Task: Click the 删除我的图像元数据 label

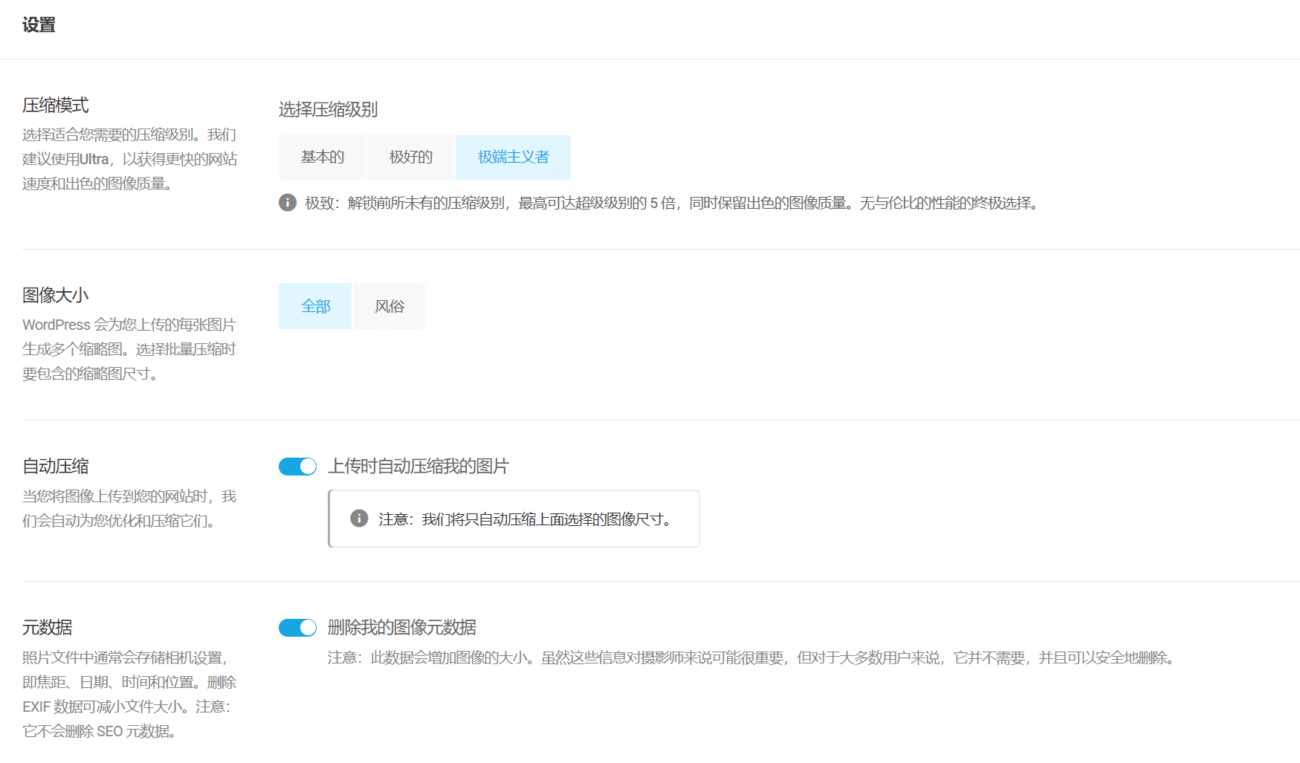Action: 401,628
